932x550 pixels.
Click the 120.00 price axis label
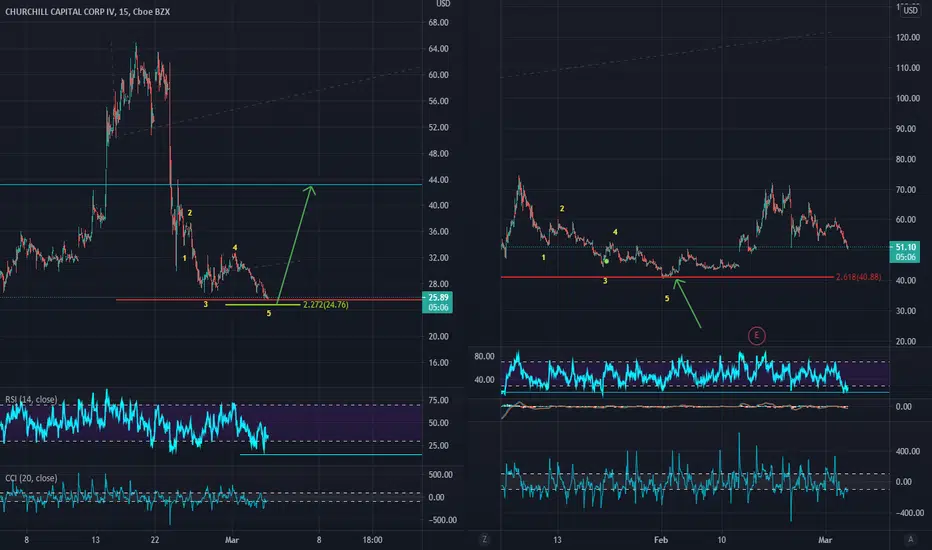point(908,37)
